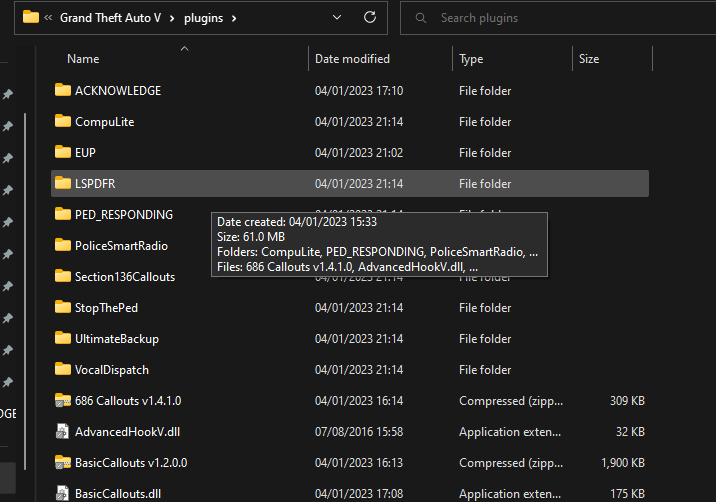This screenshot has width=716, height=502.
Task: Click the Size column header
Action: click(589, 59)
